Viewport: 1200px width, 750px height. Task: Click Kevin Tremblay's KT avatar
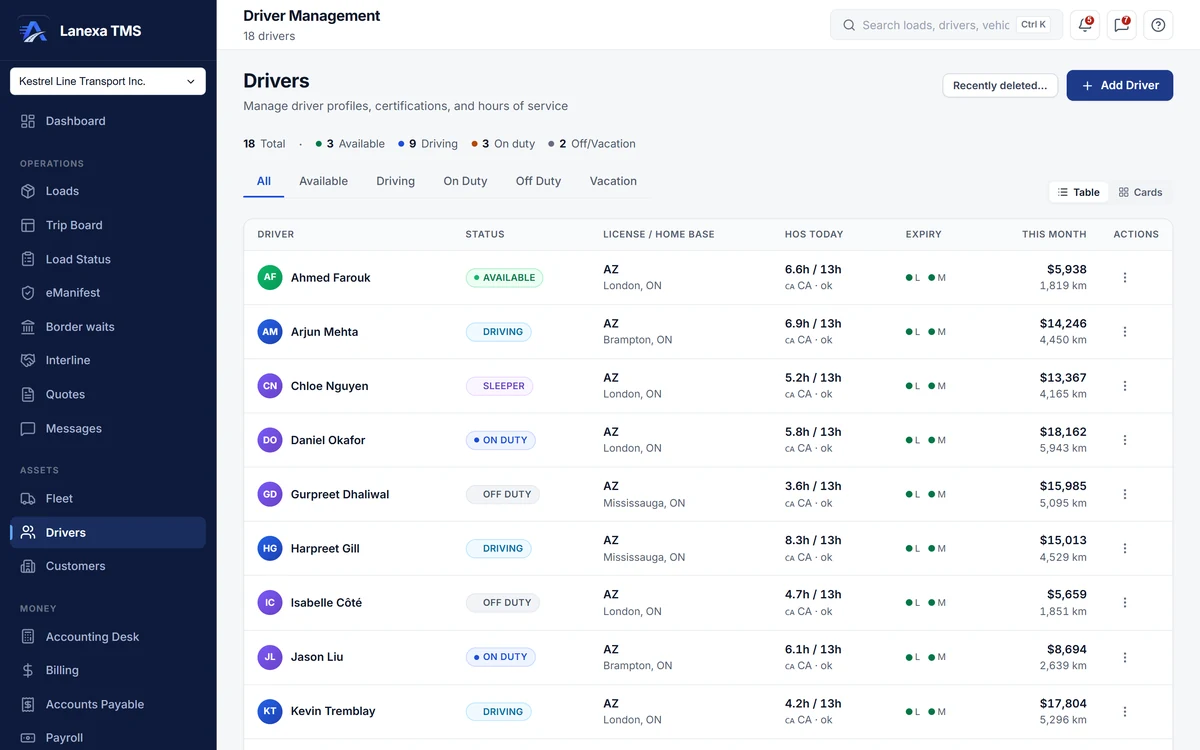270,711
